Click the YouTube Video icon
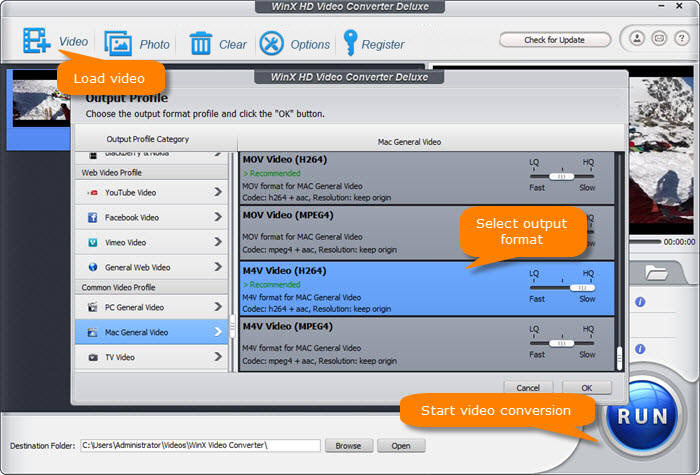This screenshot has height=475, width=700. click(93, 193)
